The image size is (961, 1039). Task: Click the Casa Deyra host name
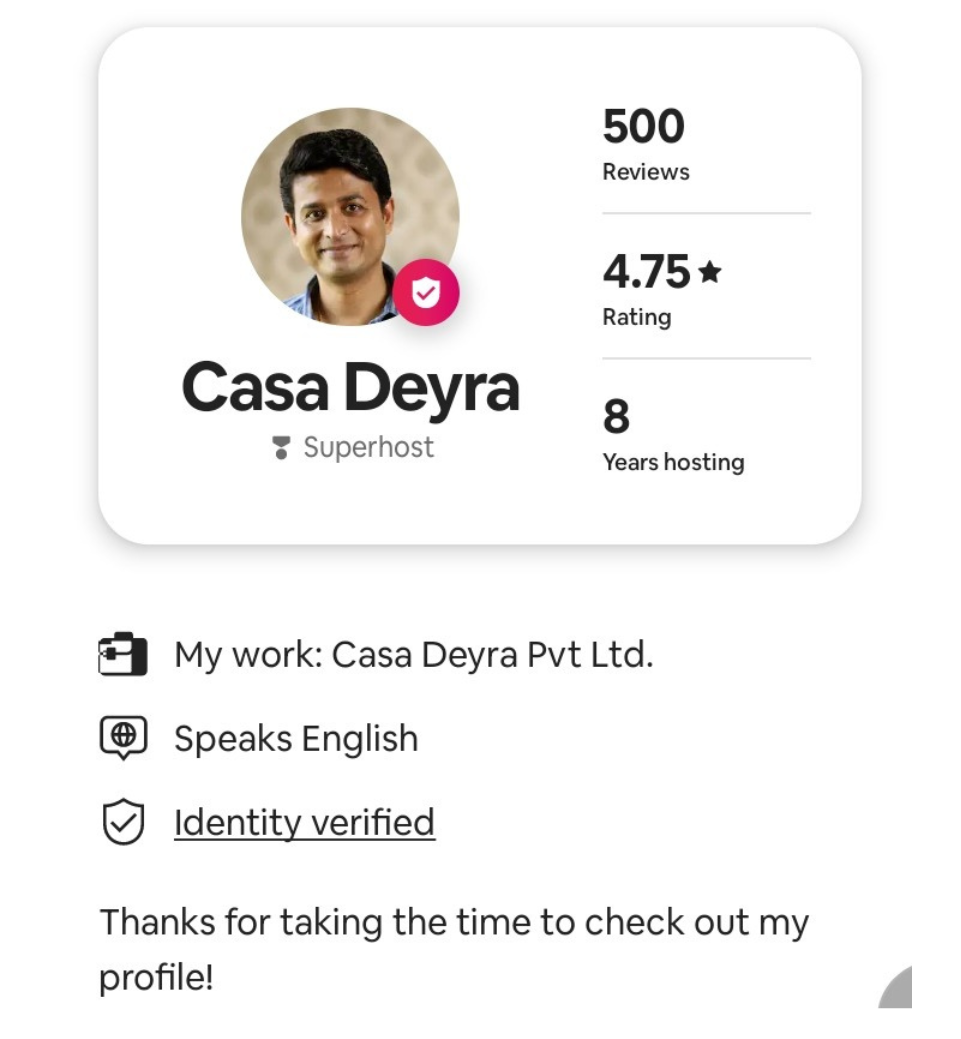[350, 388]
